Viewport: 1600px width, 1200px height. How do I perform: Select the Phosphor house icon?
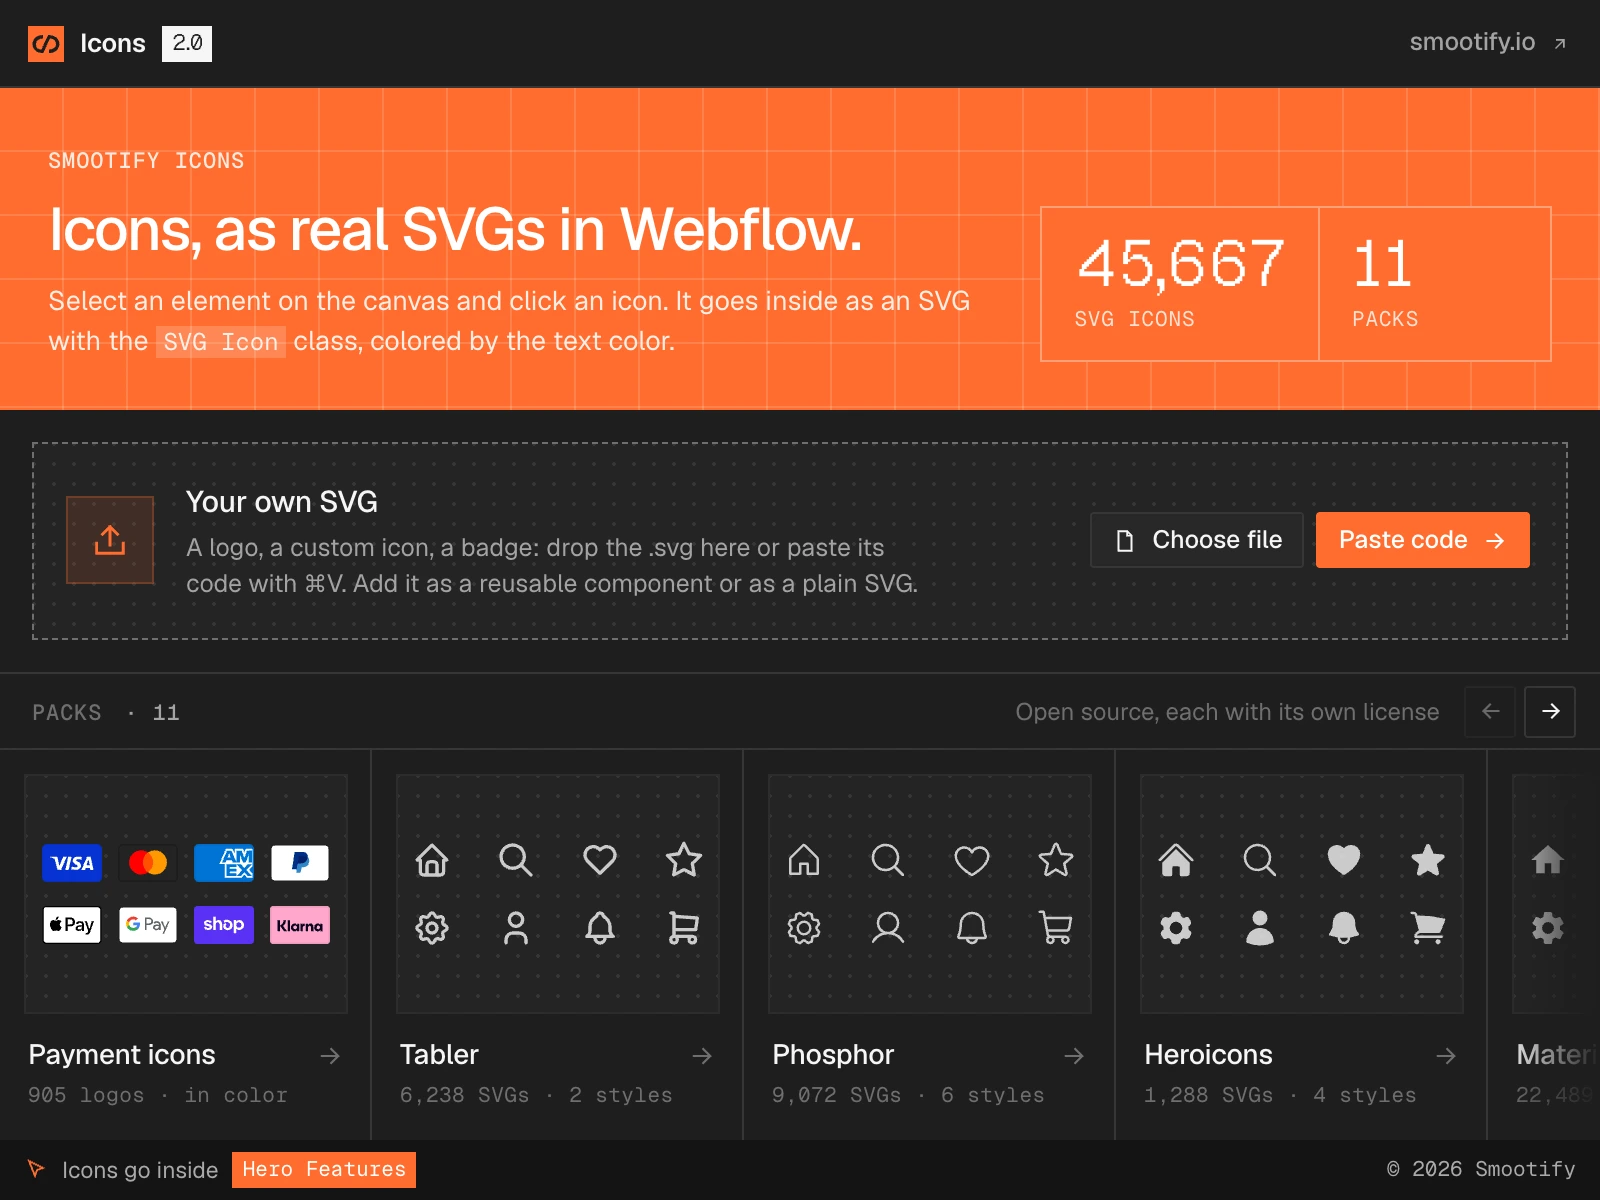point(804,860)
